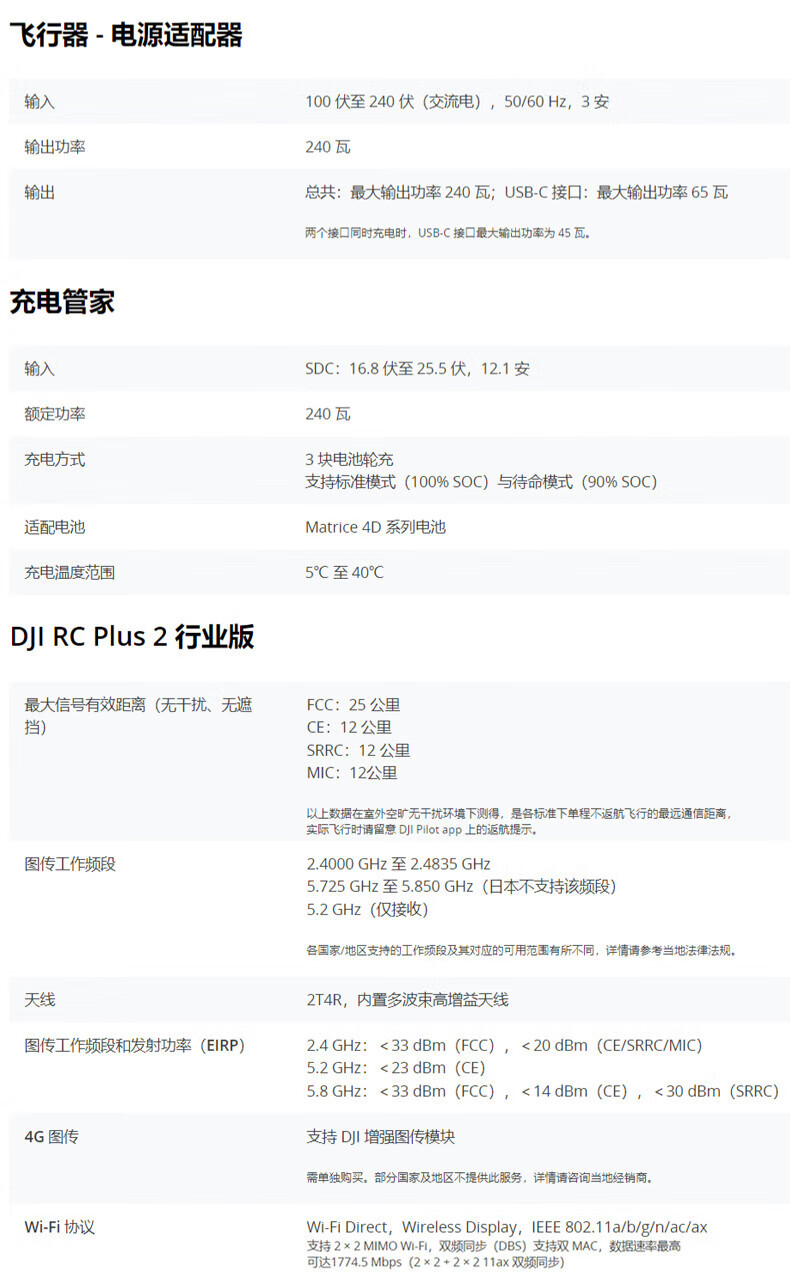Click the EIRP line starting '2.4 GHz：＜33 dBm'

505,1046
